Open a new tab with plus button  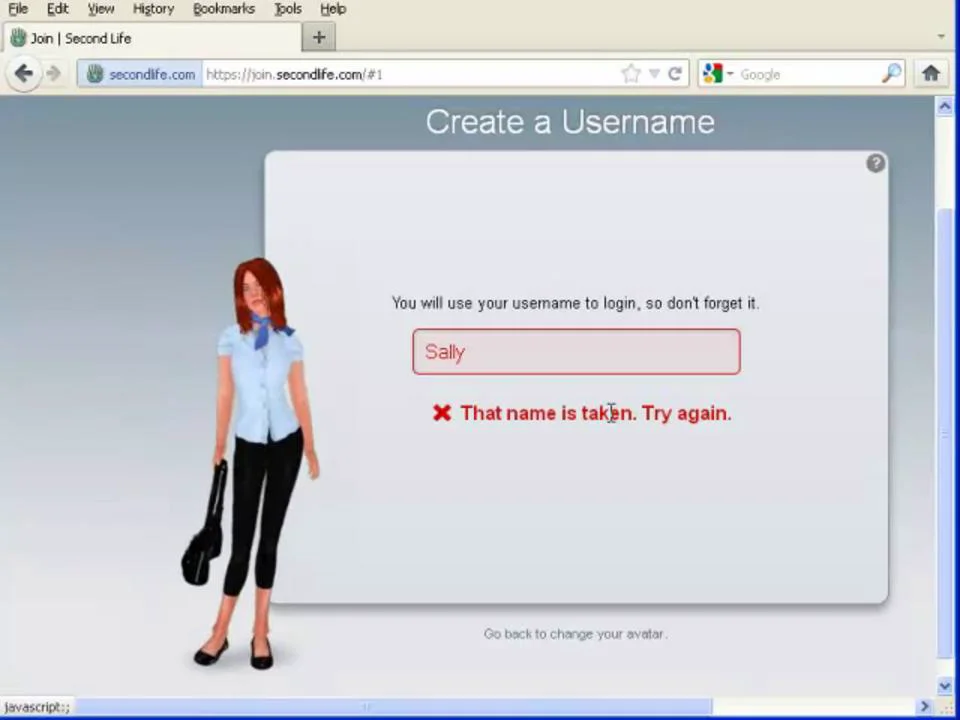point(318,37)
